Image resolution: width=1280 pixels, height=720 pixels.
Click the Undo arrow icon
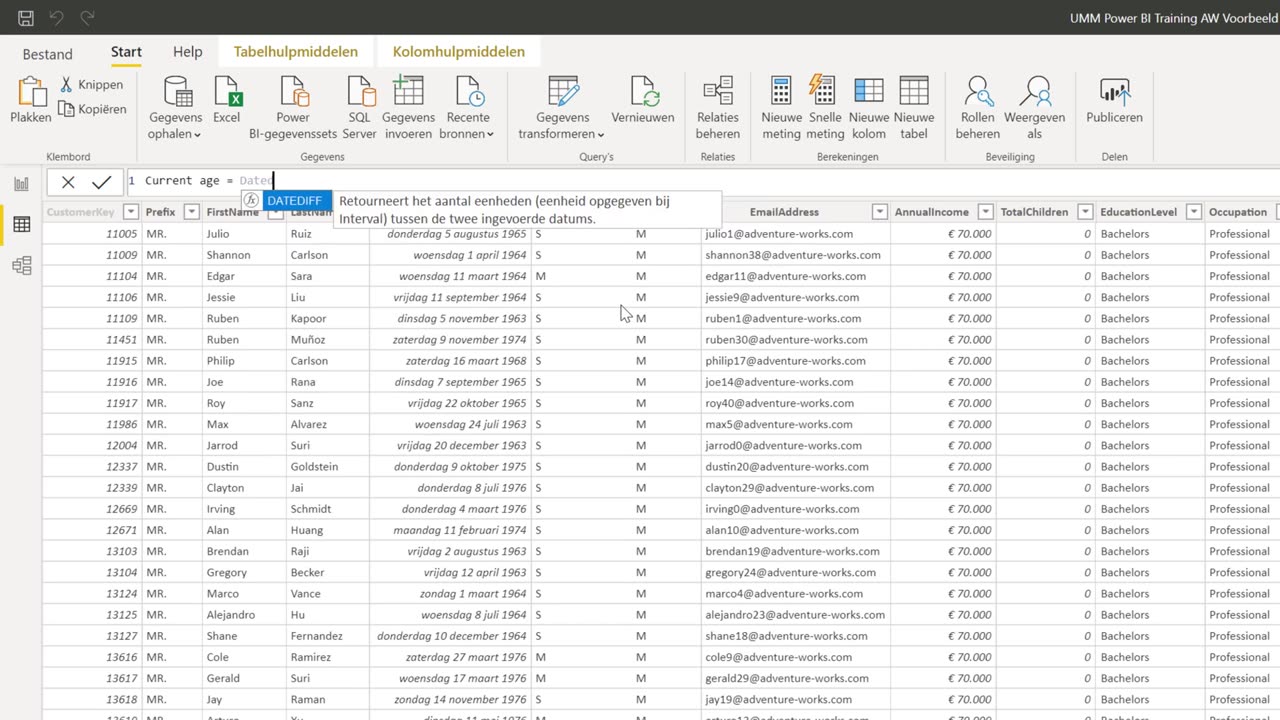tap(57, 18)
